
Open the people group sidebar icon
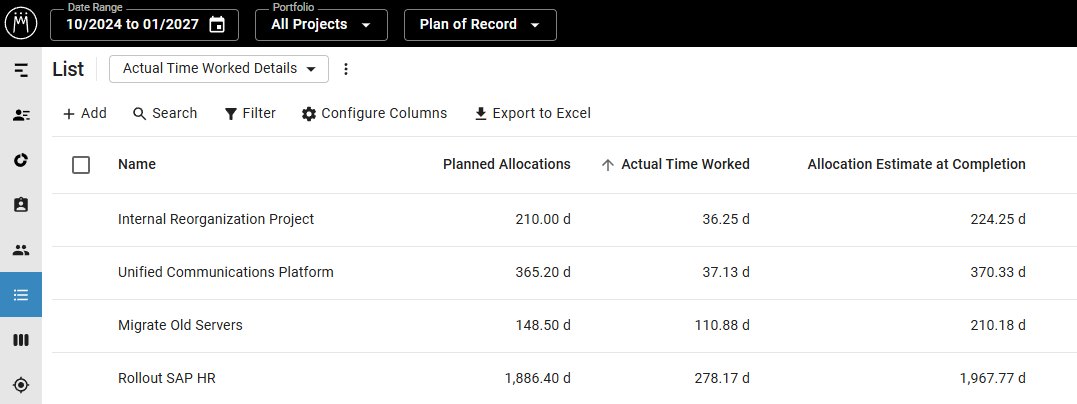tap(21, 250)
